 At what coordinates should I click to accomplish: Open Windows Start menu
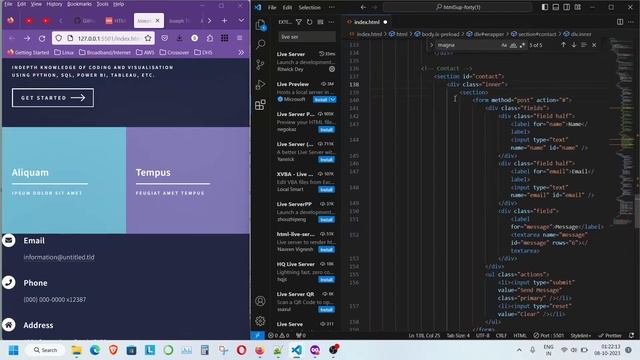click(x=13, y=350)
